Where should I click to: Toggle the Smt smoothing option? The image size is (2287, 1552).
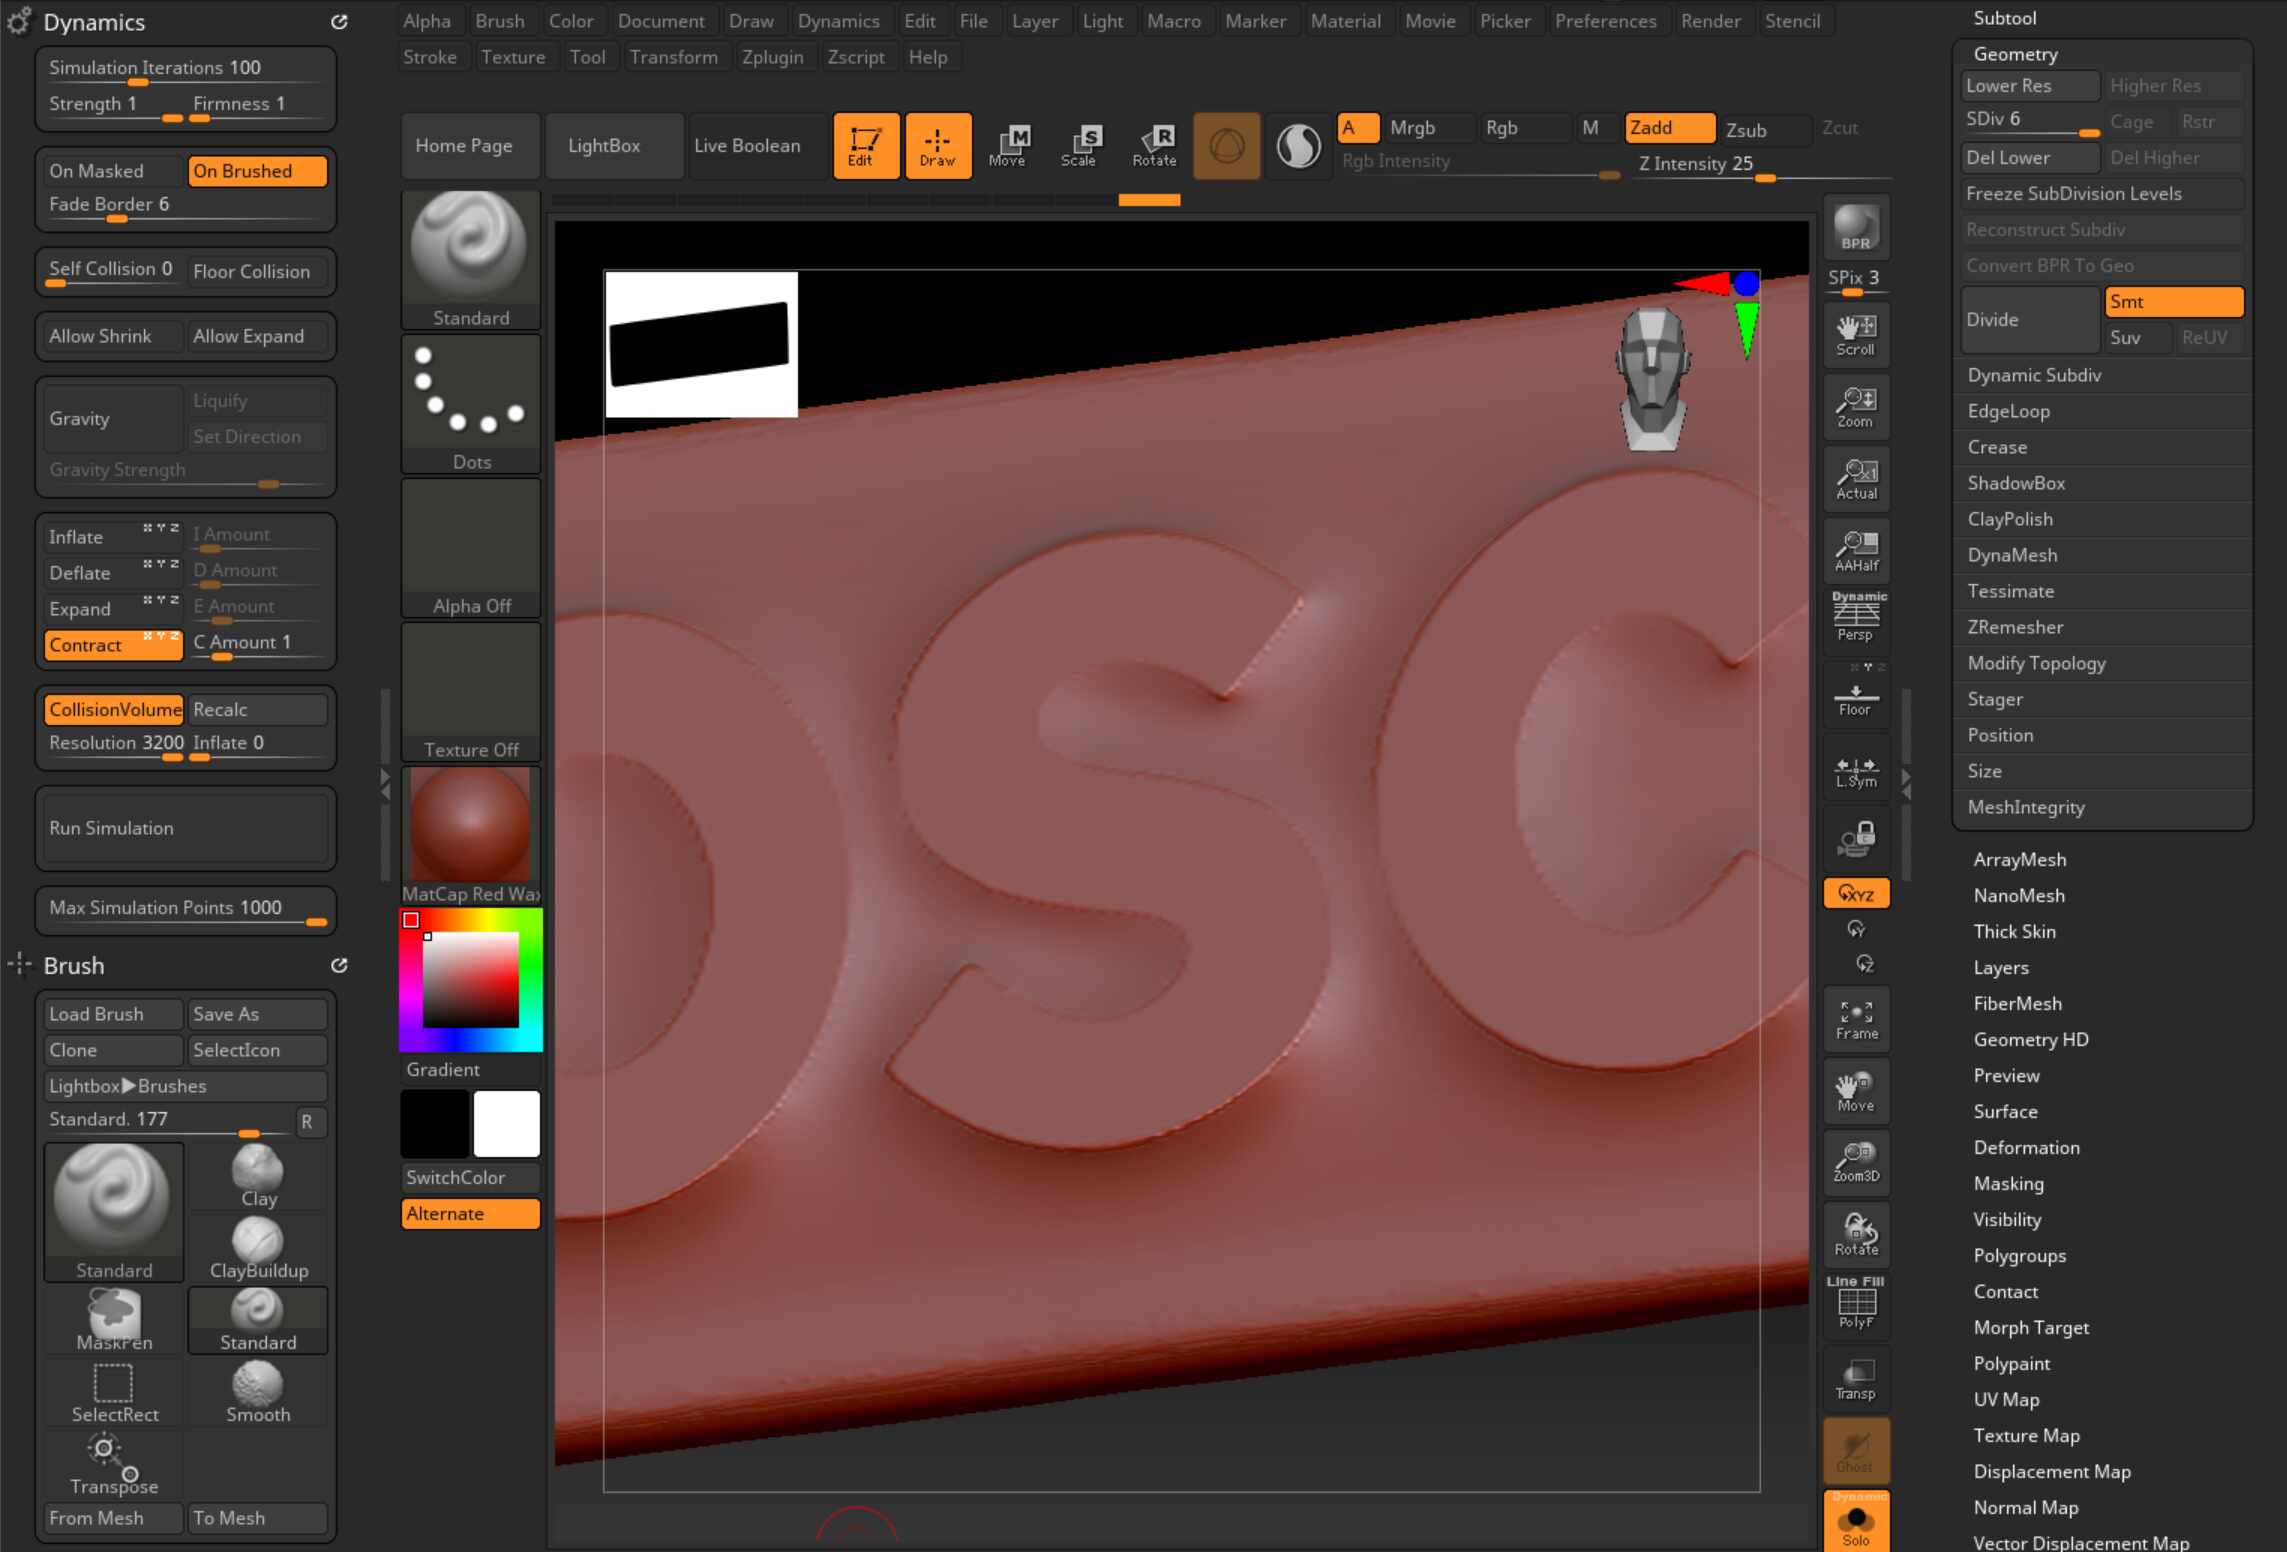2174,302
